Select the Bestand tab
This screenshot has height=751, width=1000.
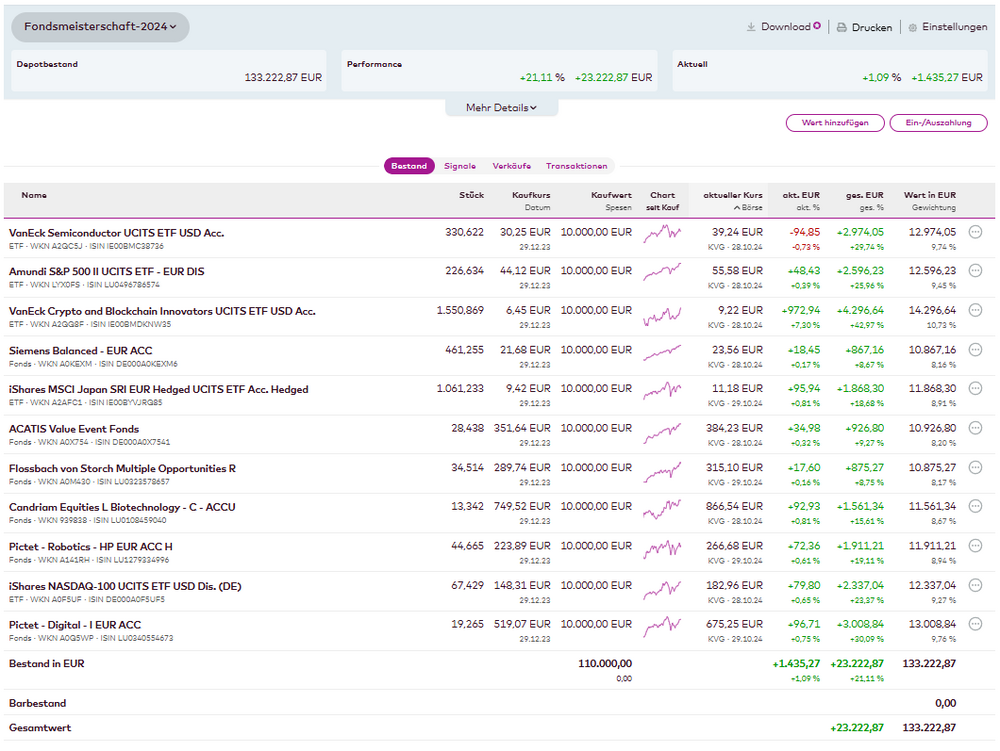click(x=409, y=166)
